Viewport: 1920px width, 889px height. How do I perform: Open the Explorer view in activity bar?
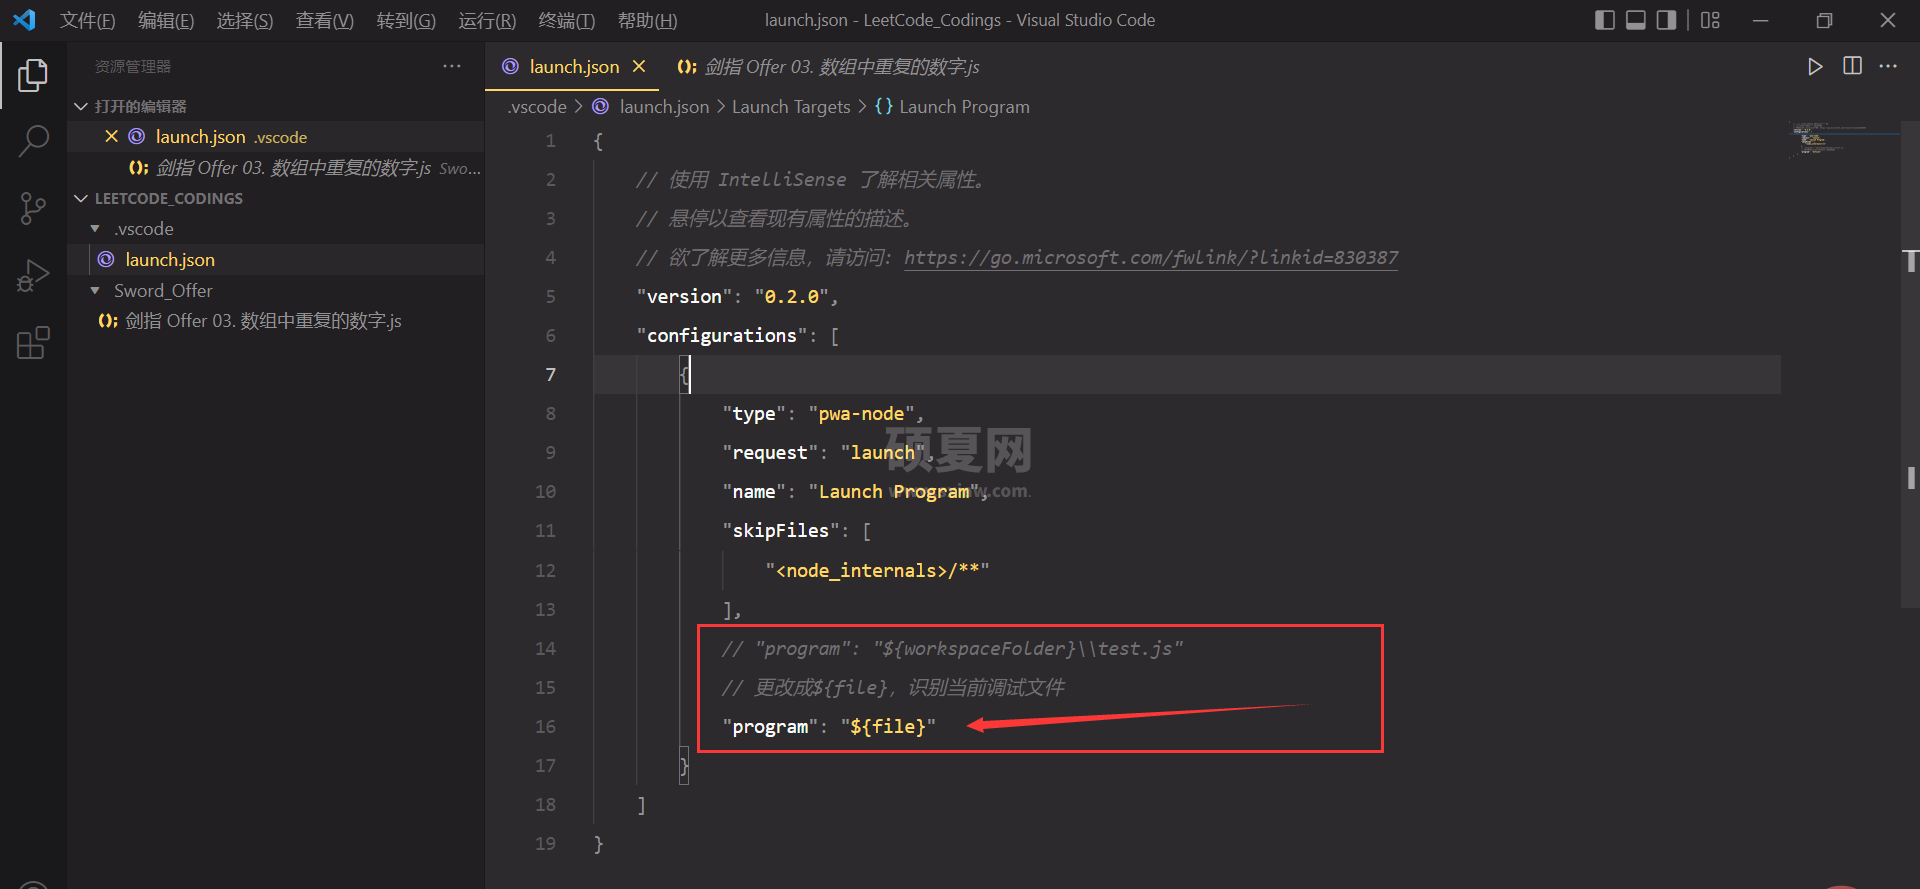click(33, 76)
